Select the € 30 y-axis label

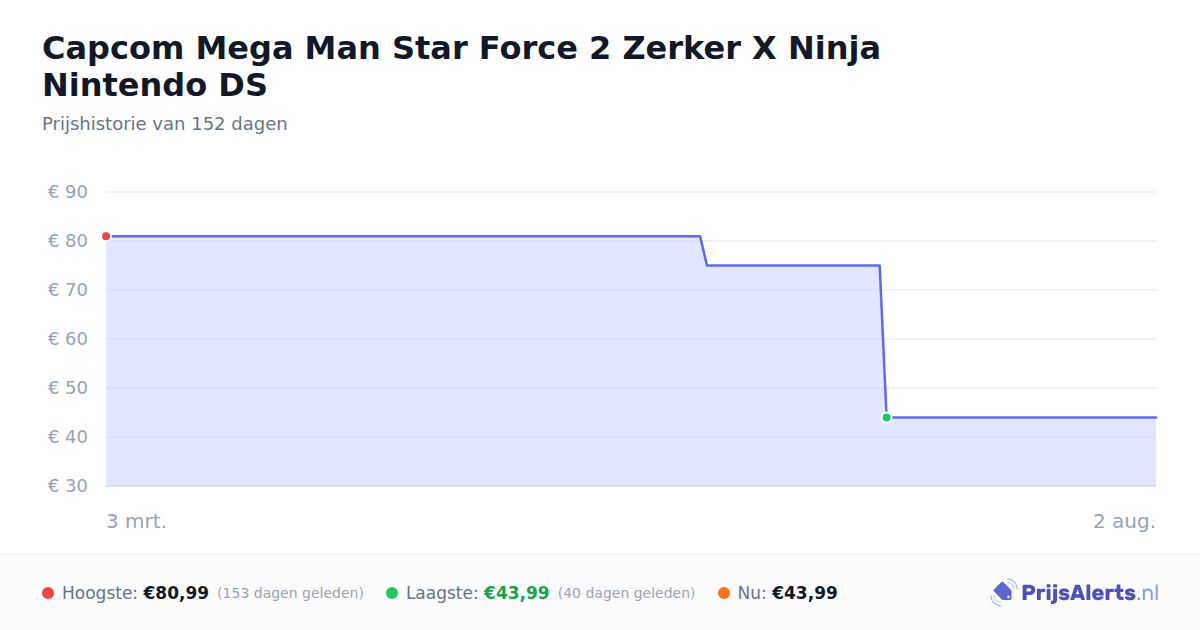(x=68, y=486)
